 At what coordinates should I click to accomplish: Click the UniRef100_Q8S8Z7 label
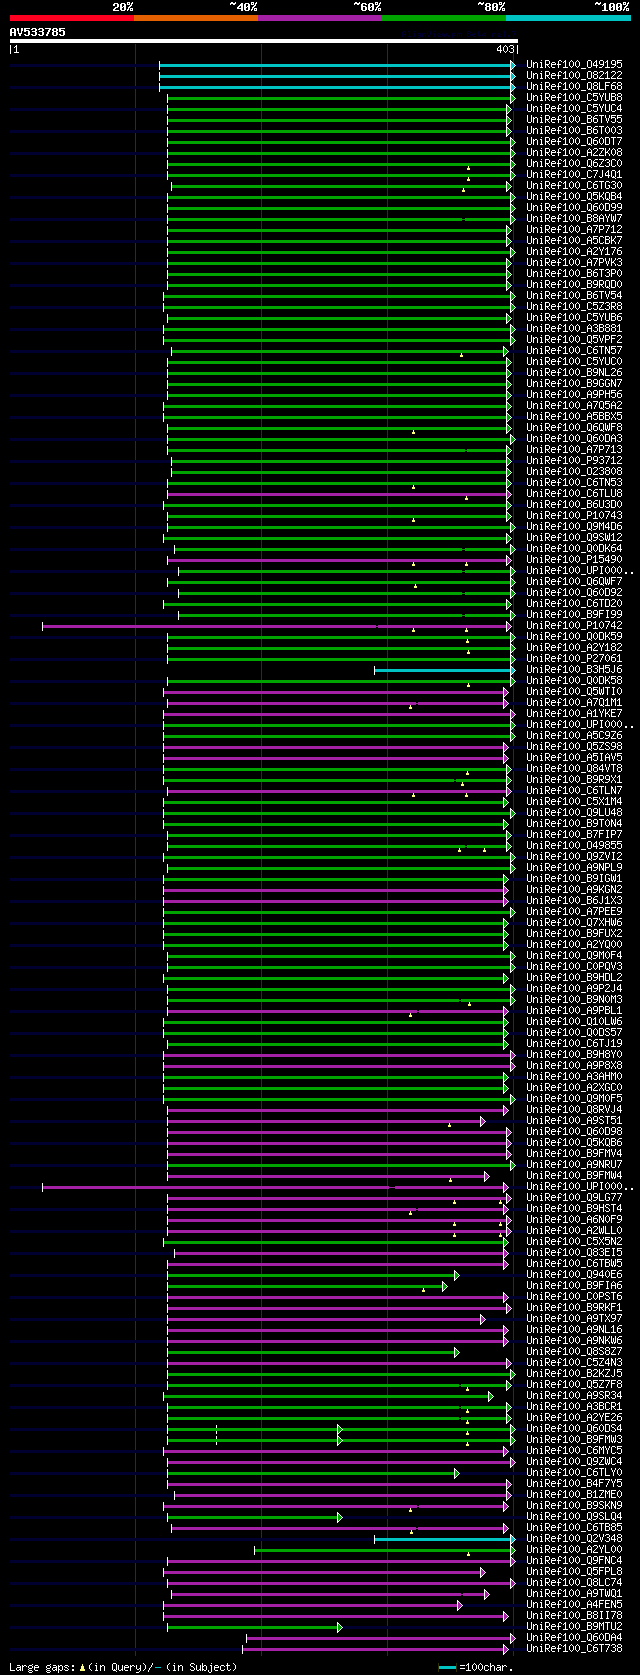click(574, 1351)
